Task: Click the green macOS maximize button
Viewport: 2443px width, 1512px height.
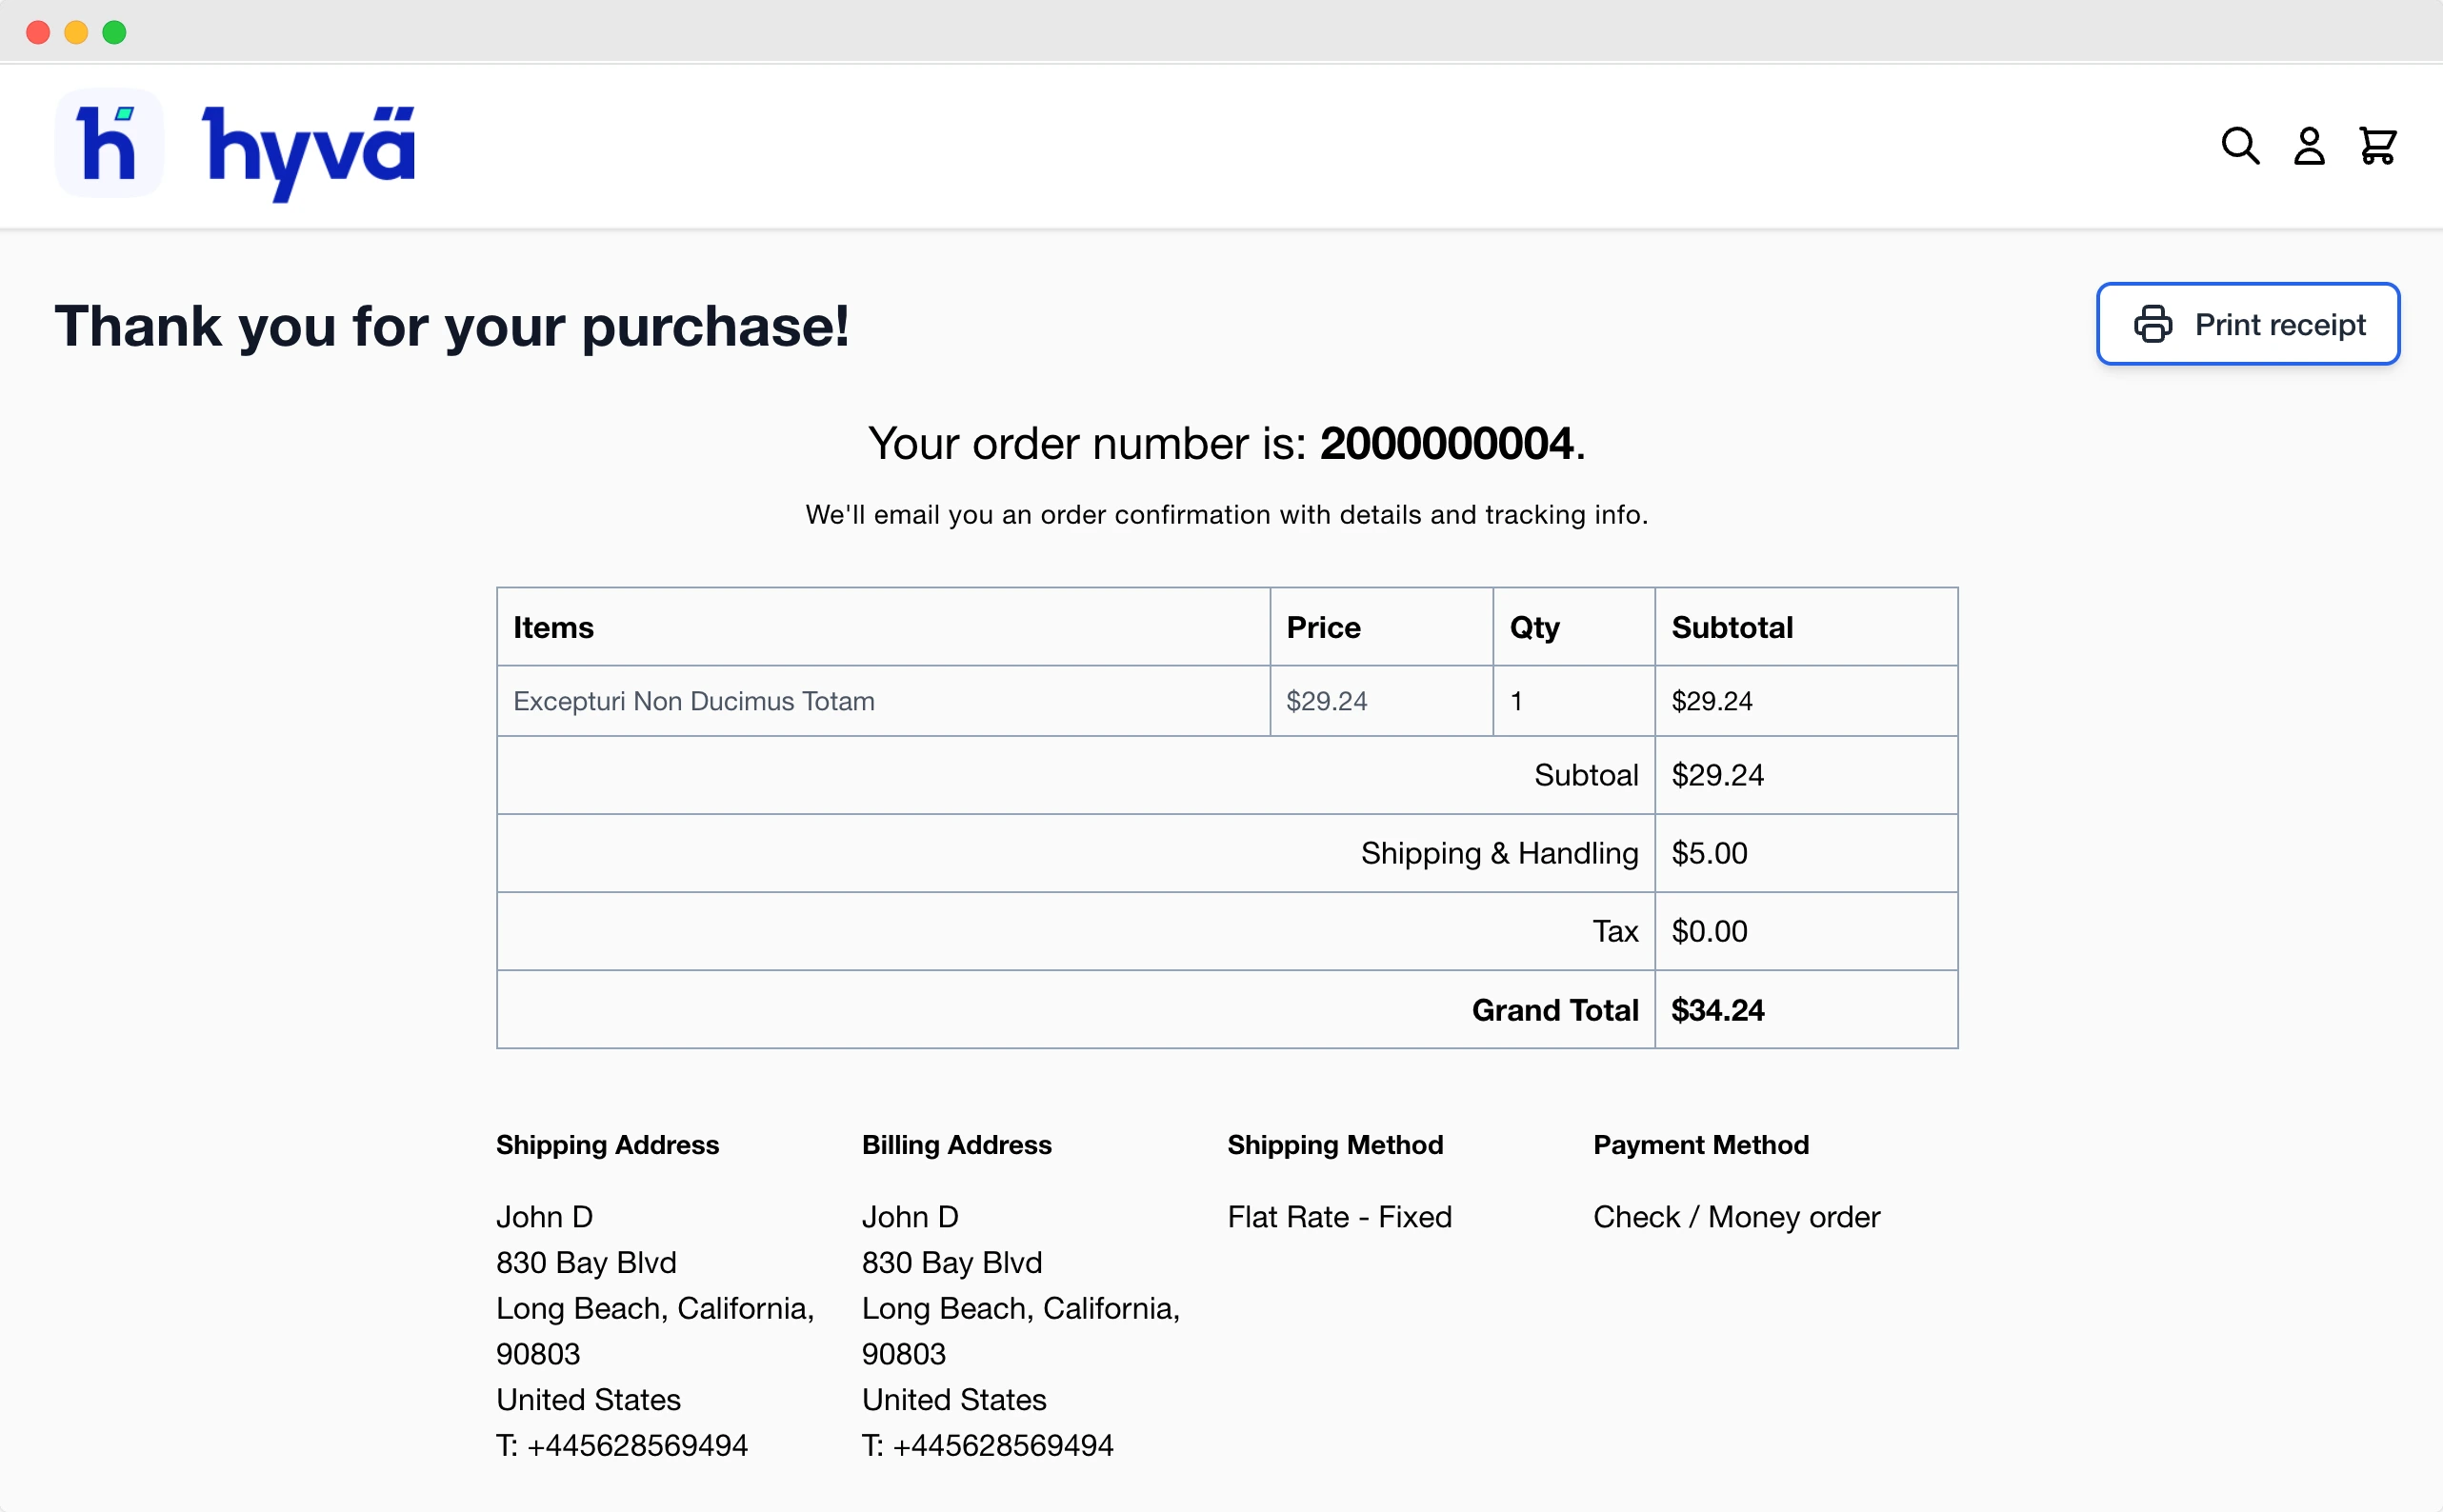Action: [115, 32]
